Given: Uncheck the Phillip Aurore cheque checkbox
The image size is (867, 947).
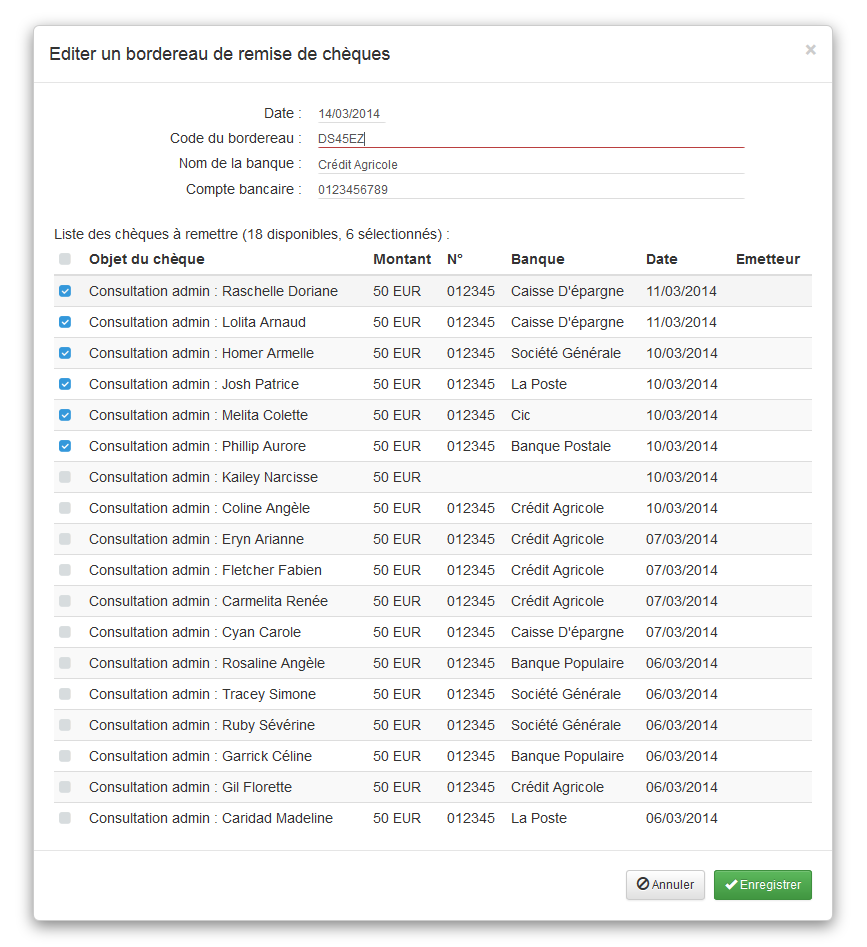Looking at the screenshot, I should (65, 446).
